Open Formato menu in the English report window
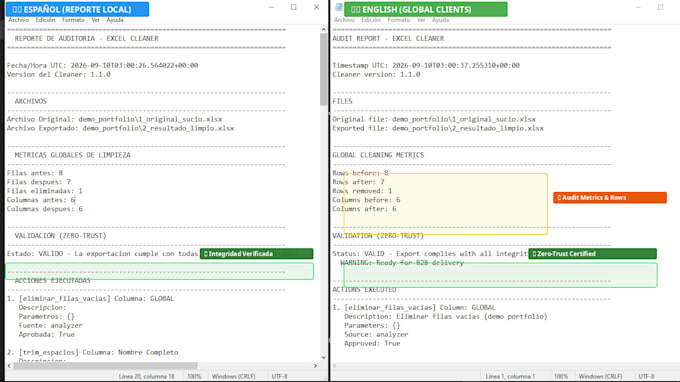 click(399, 20)
